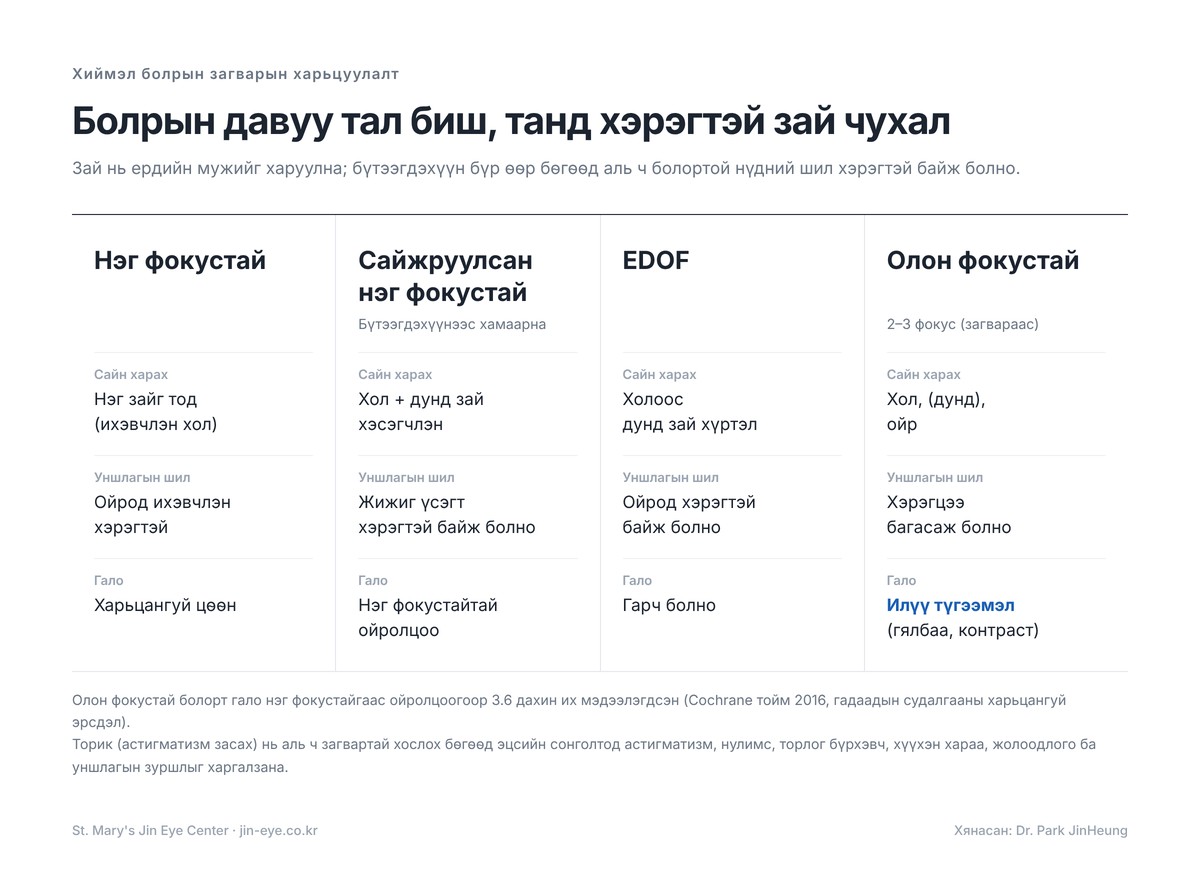Click "Сайн харах" label in Сайжруулсан column

pos(395,374)
